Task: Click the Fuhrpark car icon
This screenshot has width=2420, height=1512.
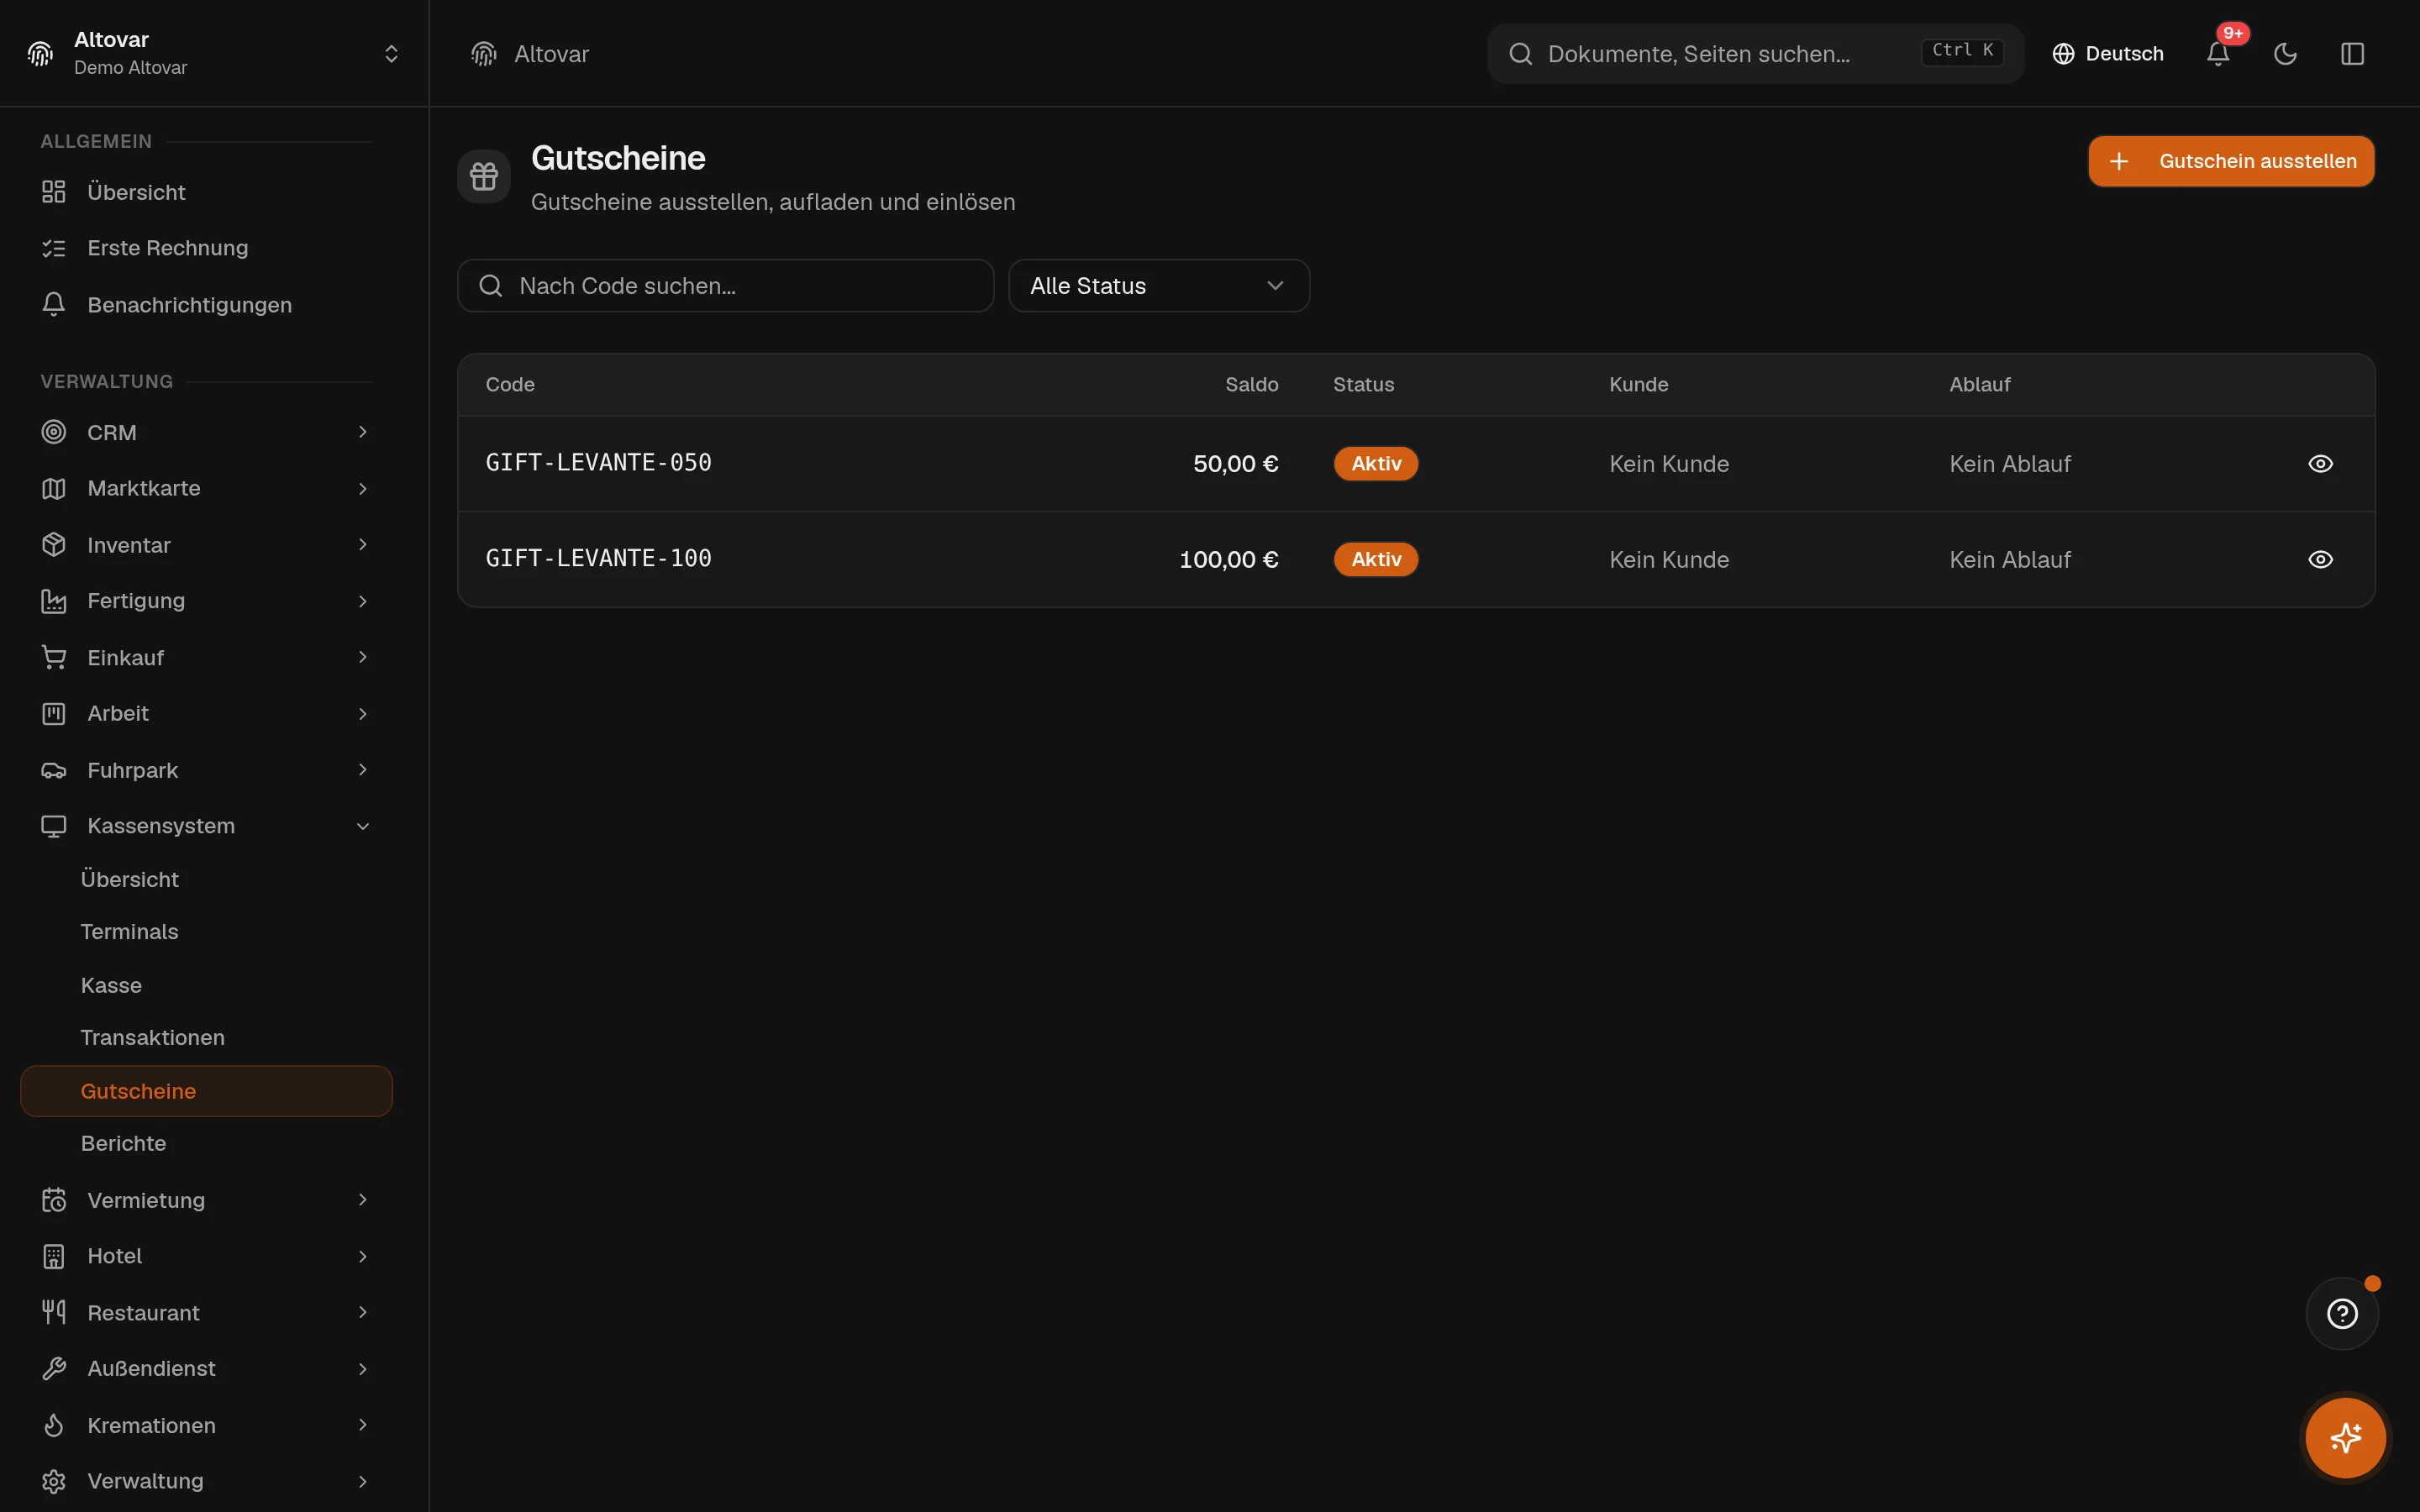Action: coord(54,770)
